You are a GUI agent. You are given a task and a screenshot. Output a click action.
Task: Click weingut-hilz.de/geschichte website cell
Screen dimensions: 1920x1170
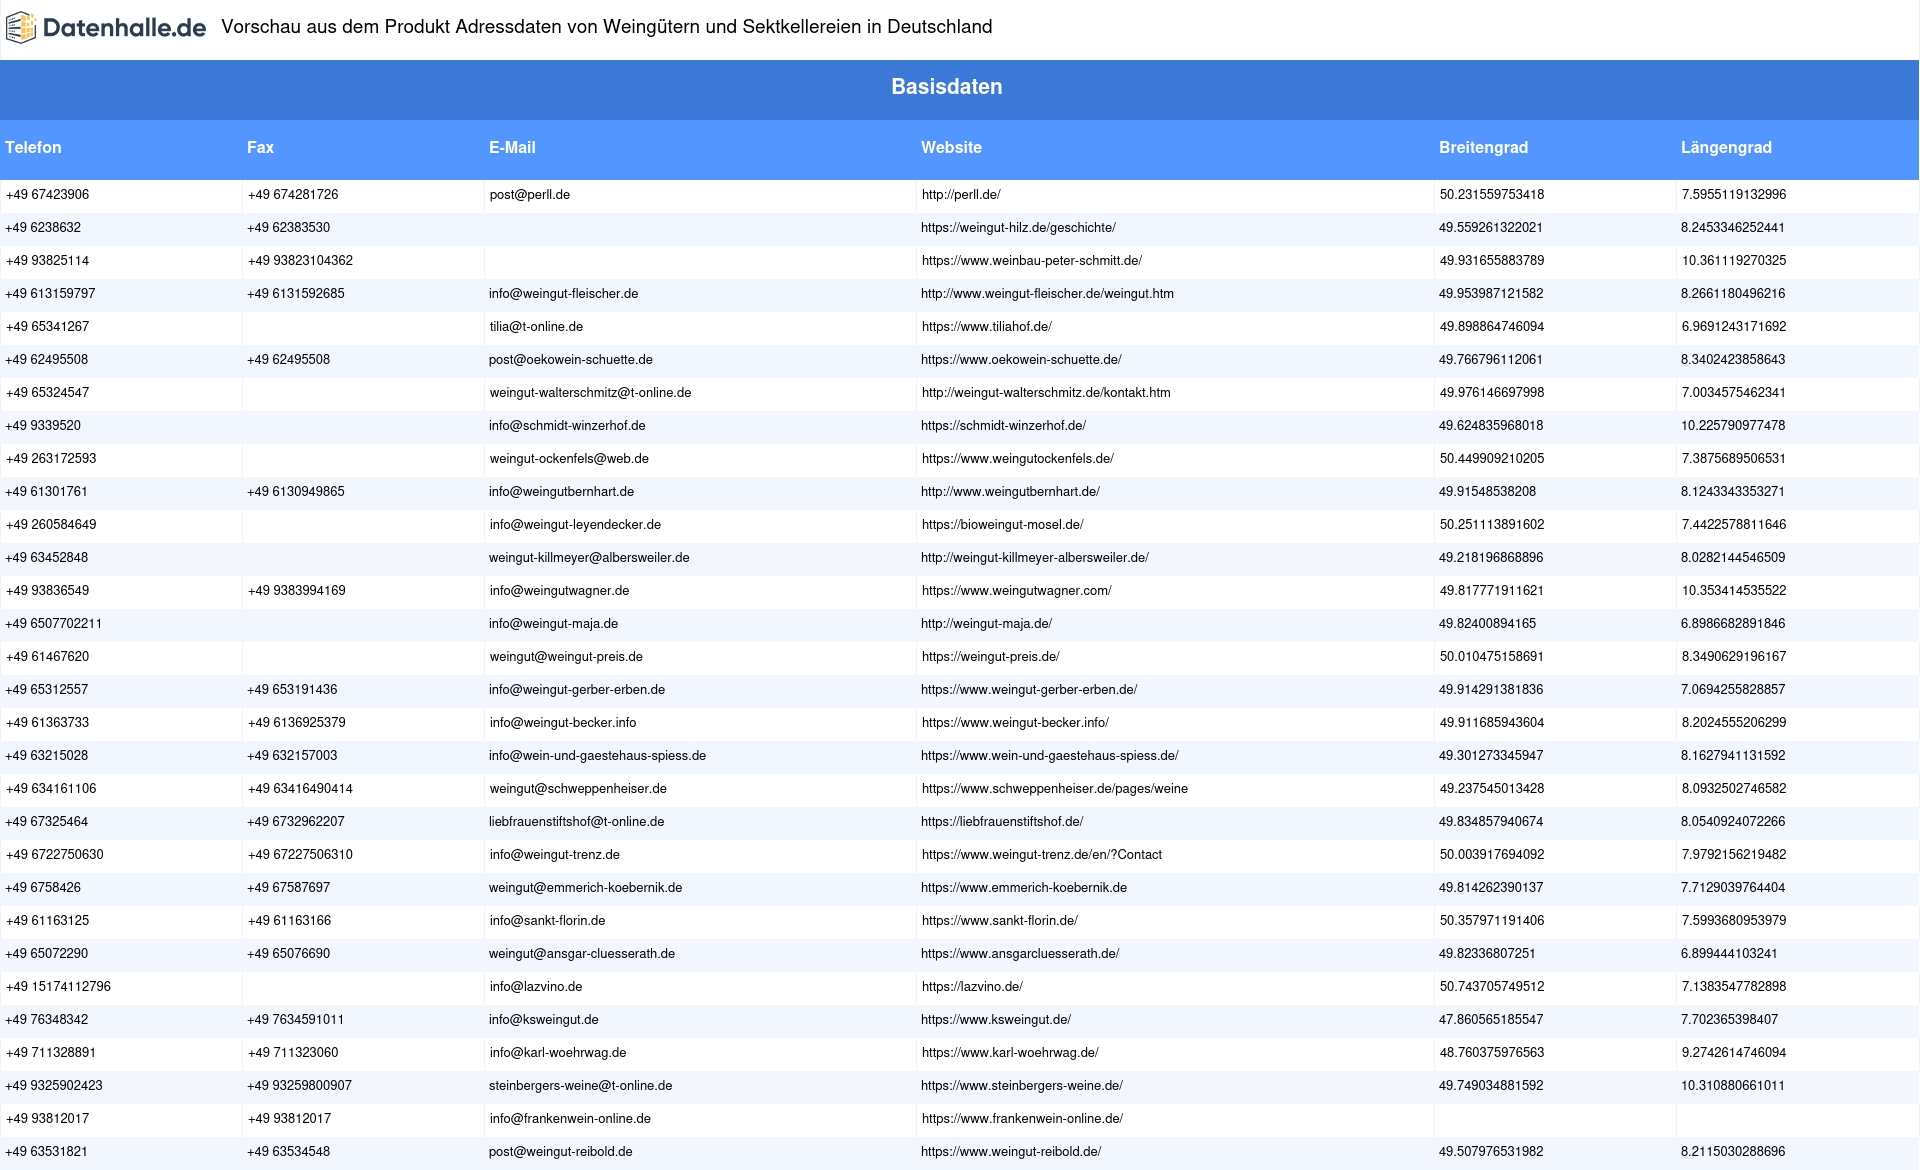(x=1018, y=228)
